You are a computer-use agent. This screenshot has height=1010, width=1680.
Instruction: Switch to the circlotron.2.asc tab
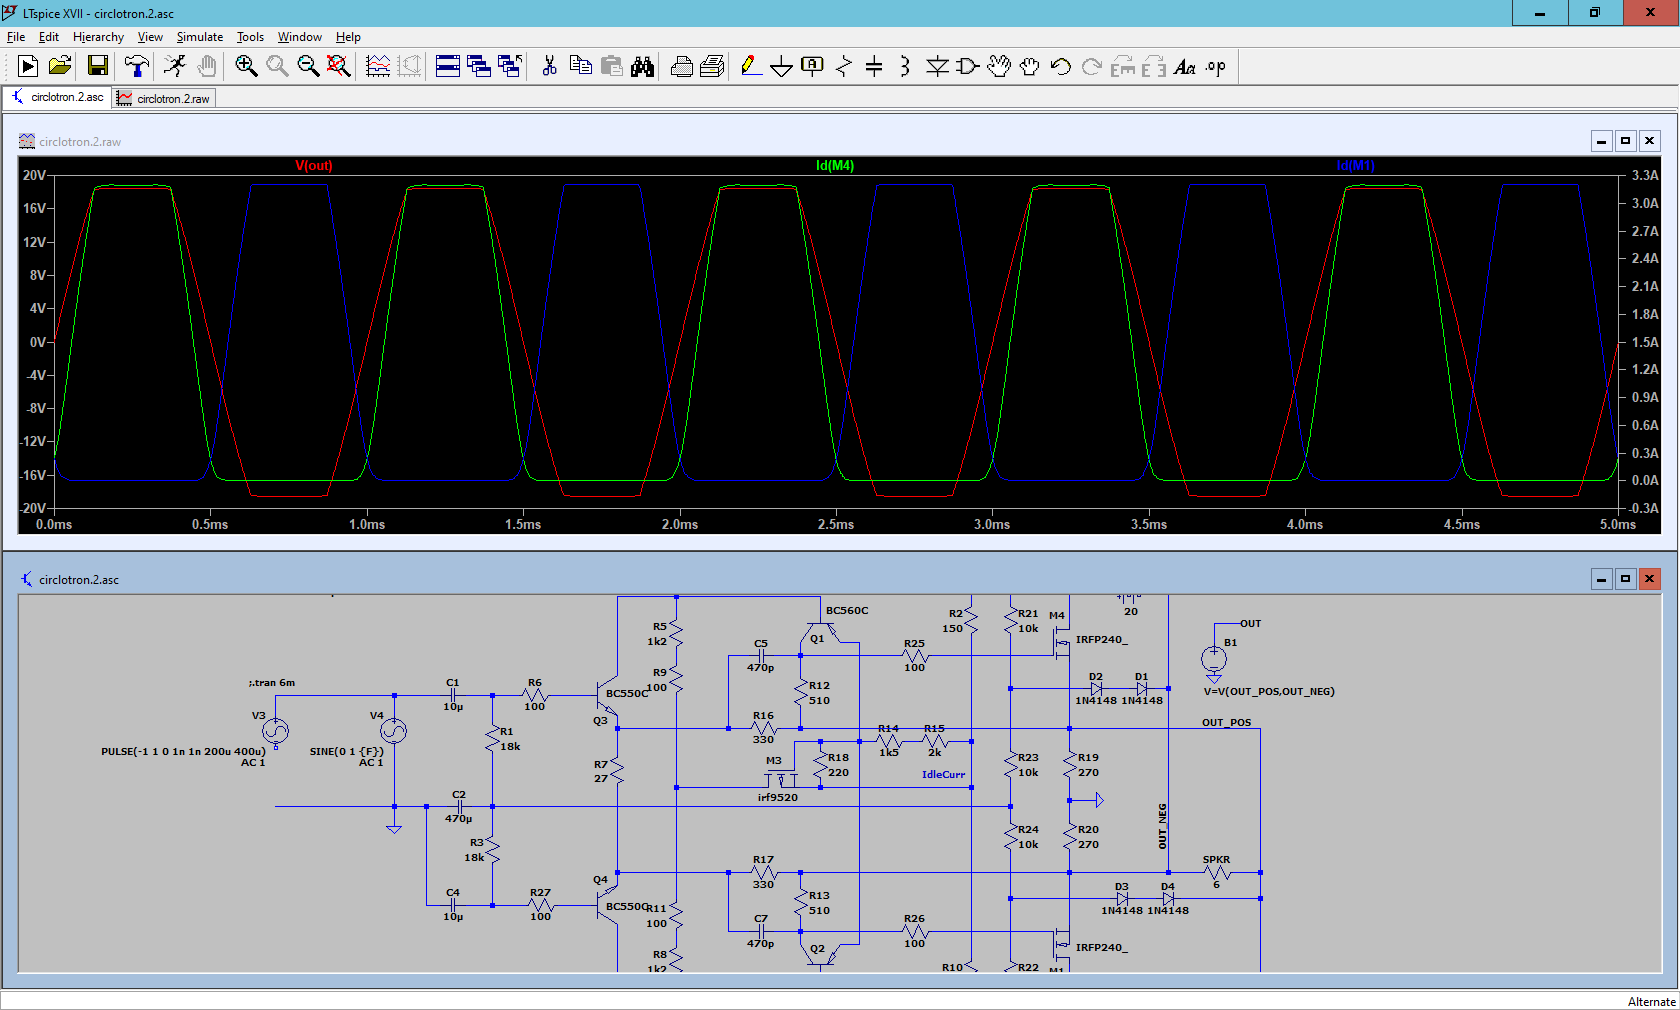pos(58,97)
